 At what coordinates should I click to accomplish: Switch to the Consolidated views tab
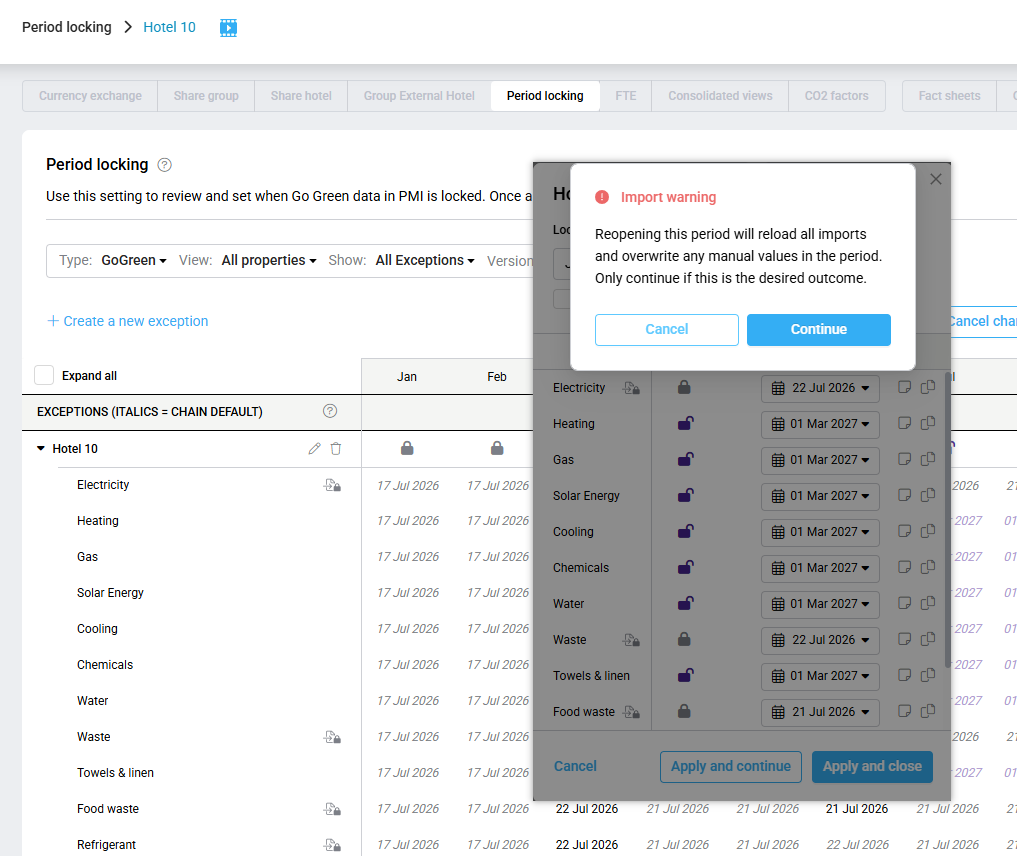click(720, 96)
